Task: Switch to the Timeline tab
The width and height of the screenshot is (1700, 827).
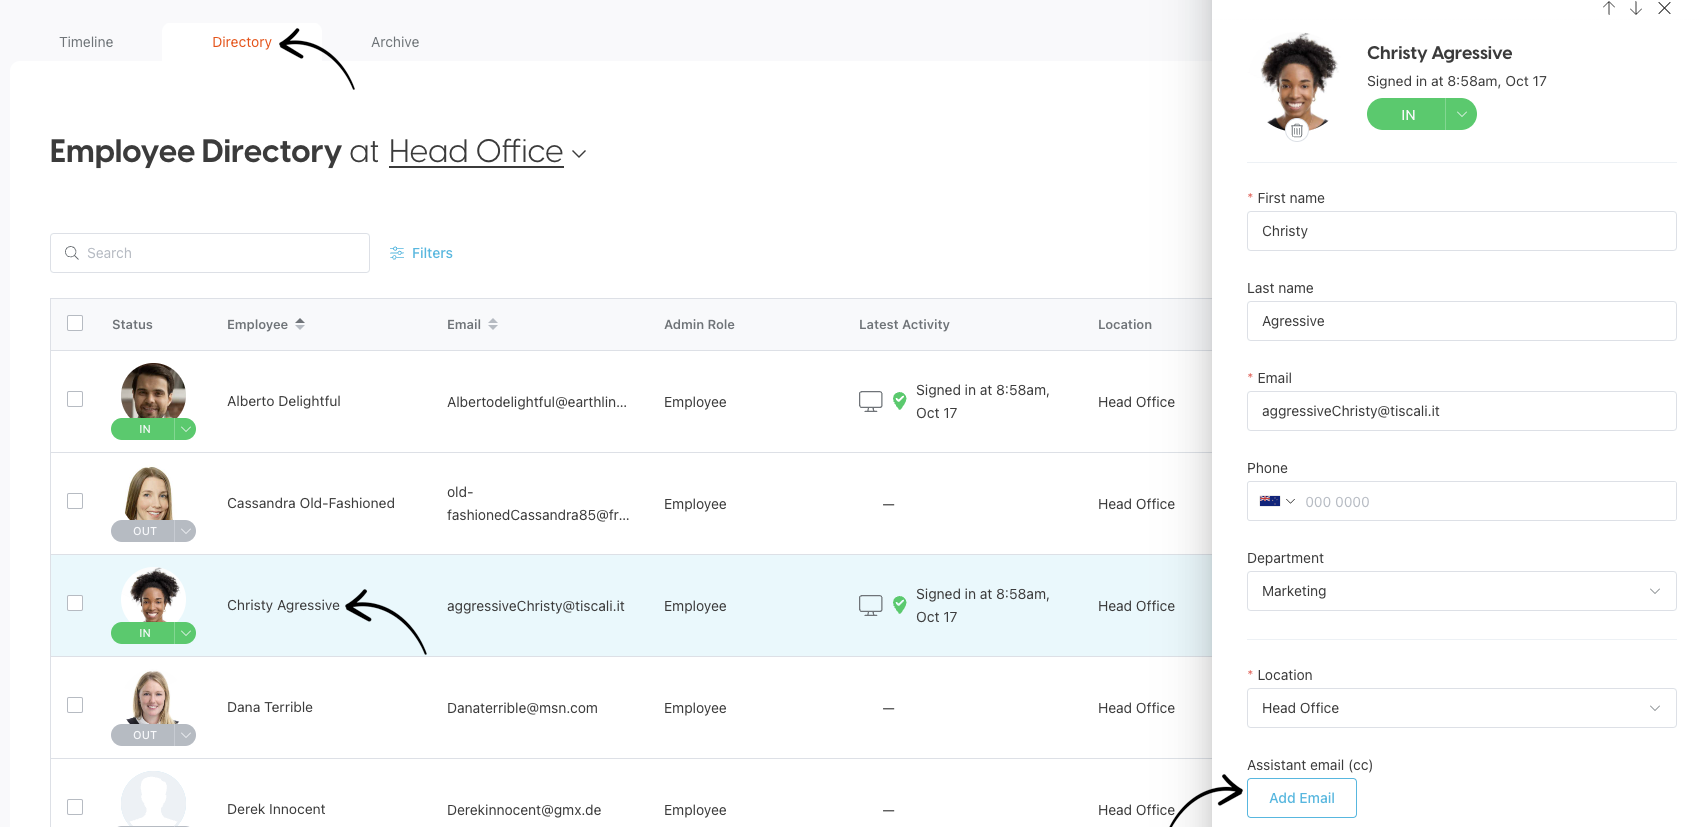Action: (x=86, y=42)
